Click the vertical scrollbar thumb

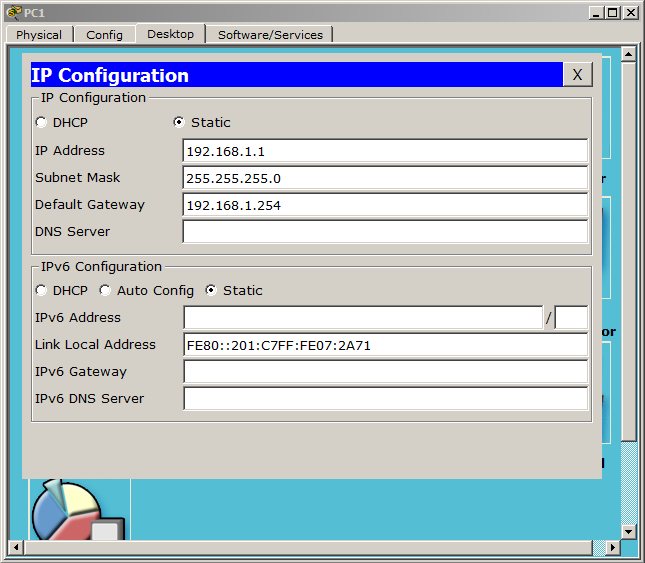[x=629, y=252]
